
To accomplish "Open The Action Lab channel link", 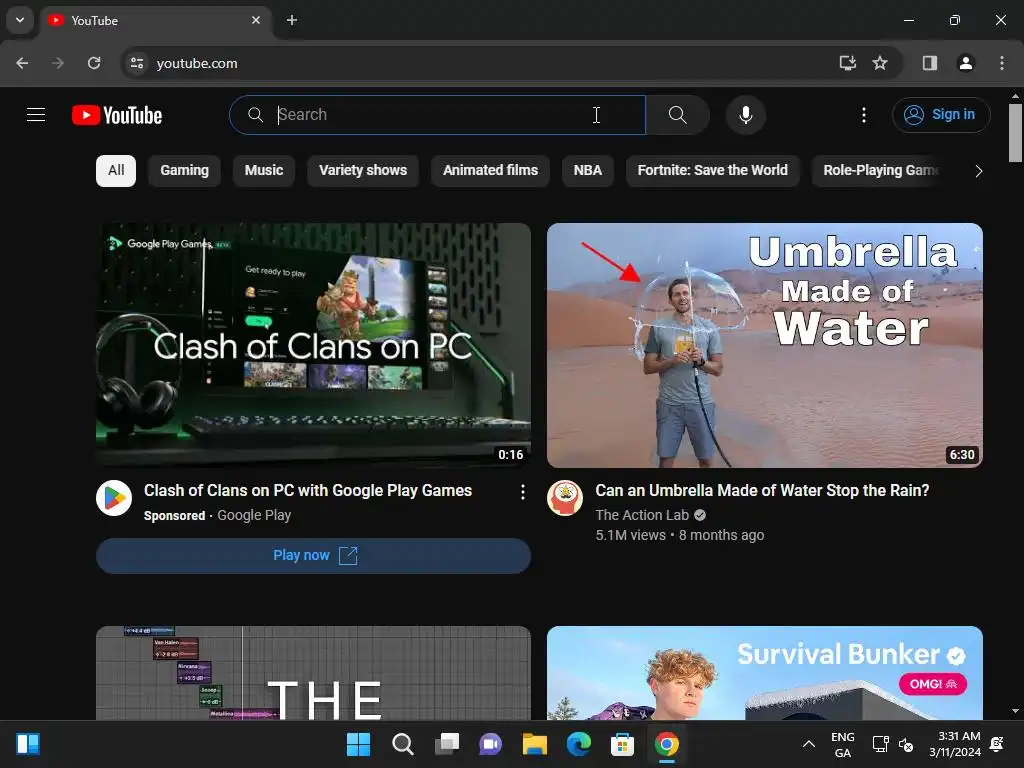I will point(642,515).
